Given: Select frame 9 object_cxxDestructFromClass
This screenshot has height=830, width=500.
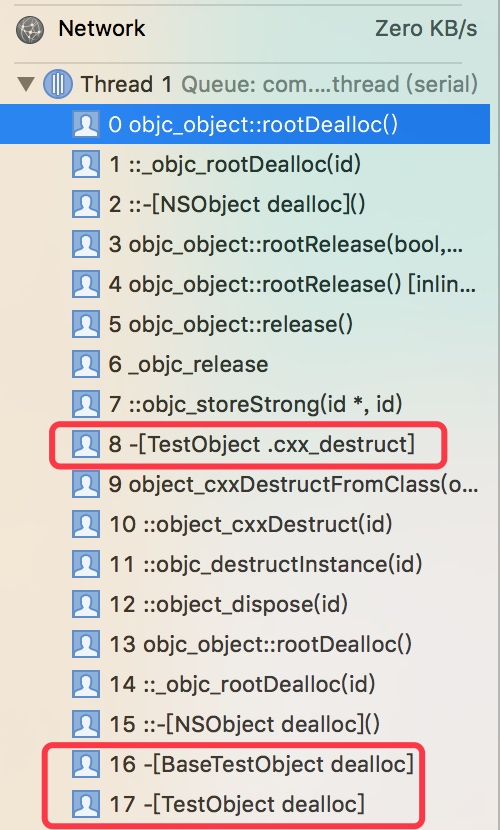Looking at the screenshot, I should [x=245, y=484].
